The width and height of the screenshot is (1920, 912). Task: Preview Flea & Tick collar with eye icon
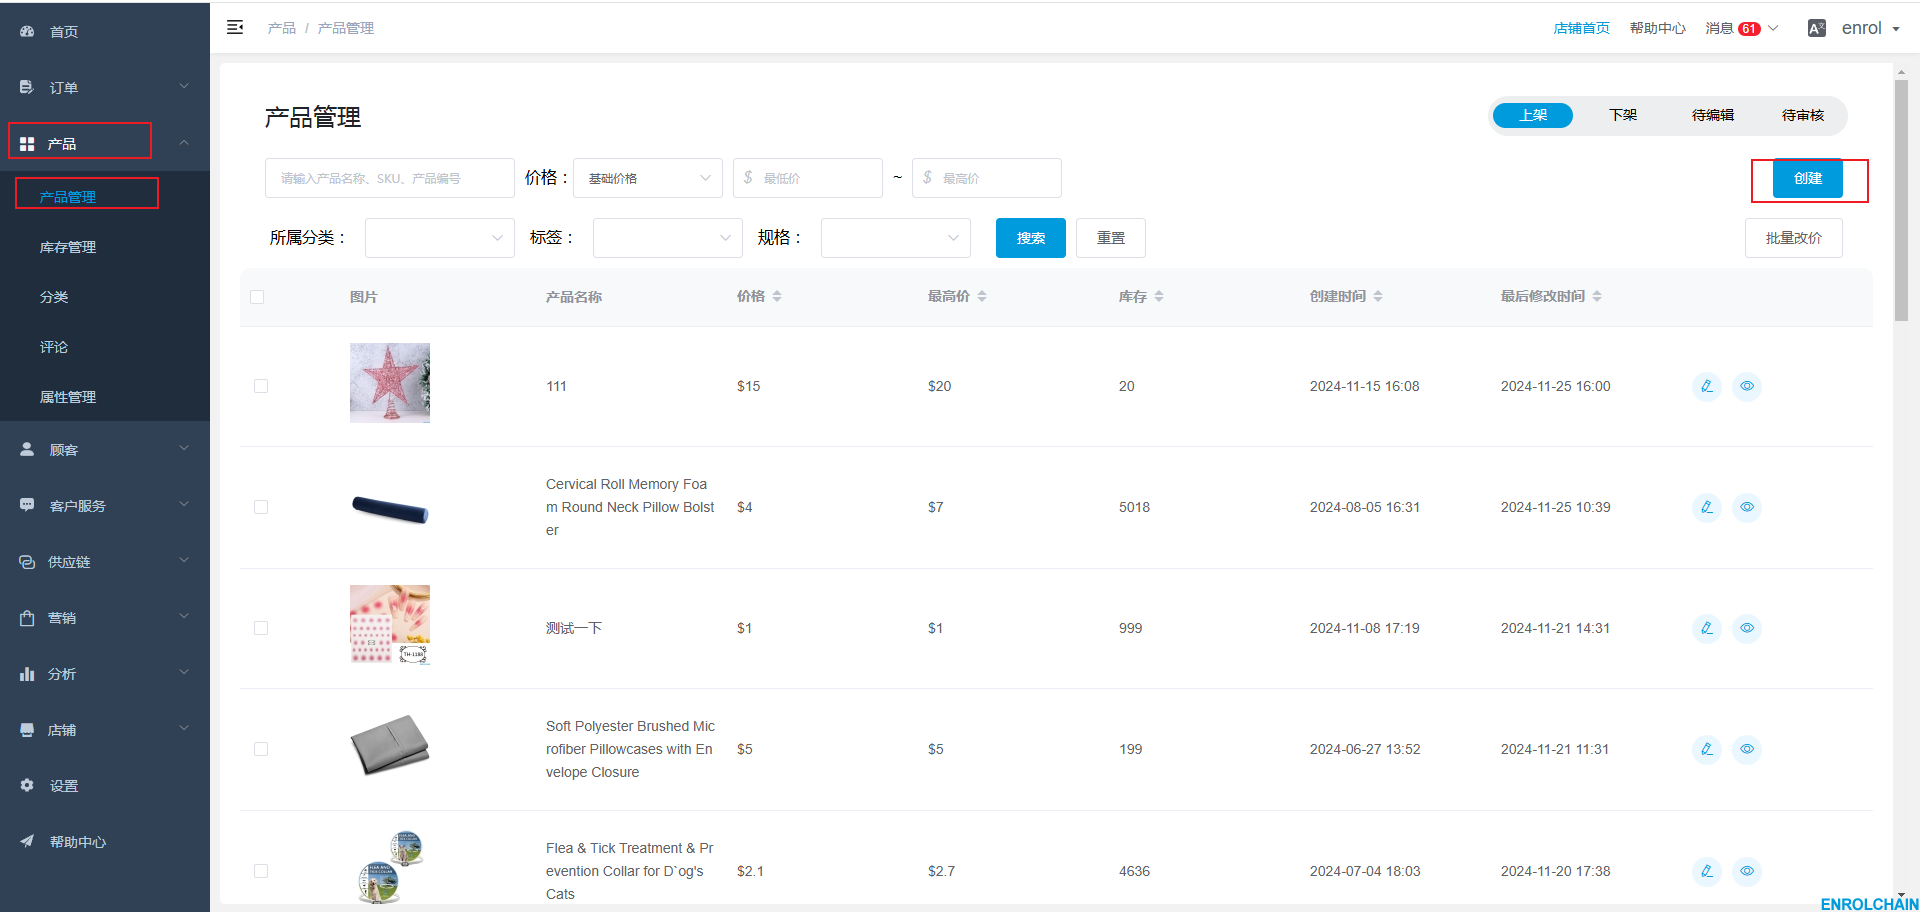[x=1747, y=871]
